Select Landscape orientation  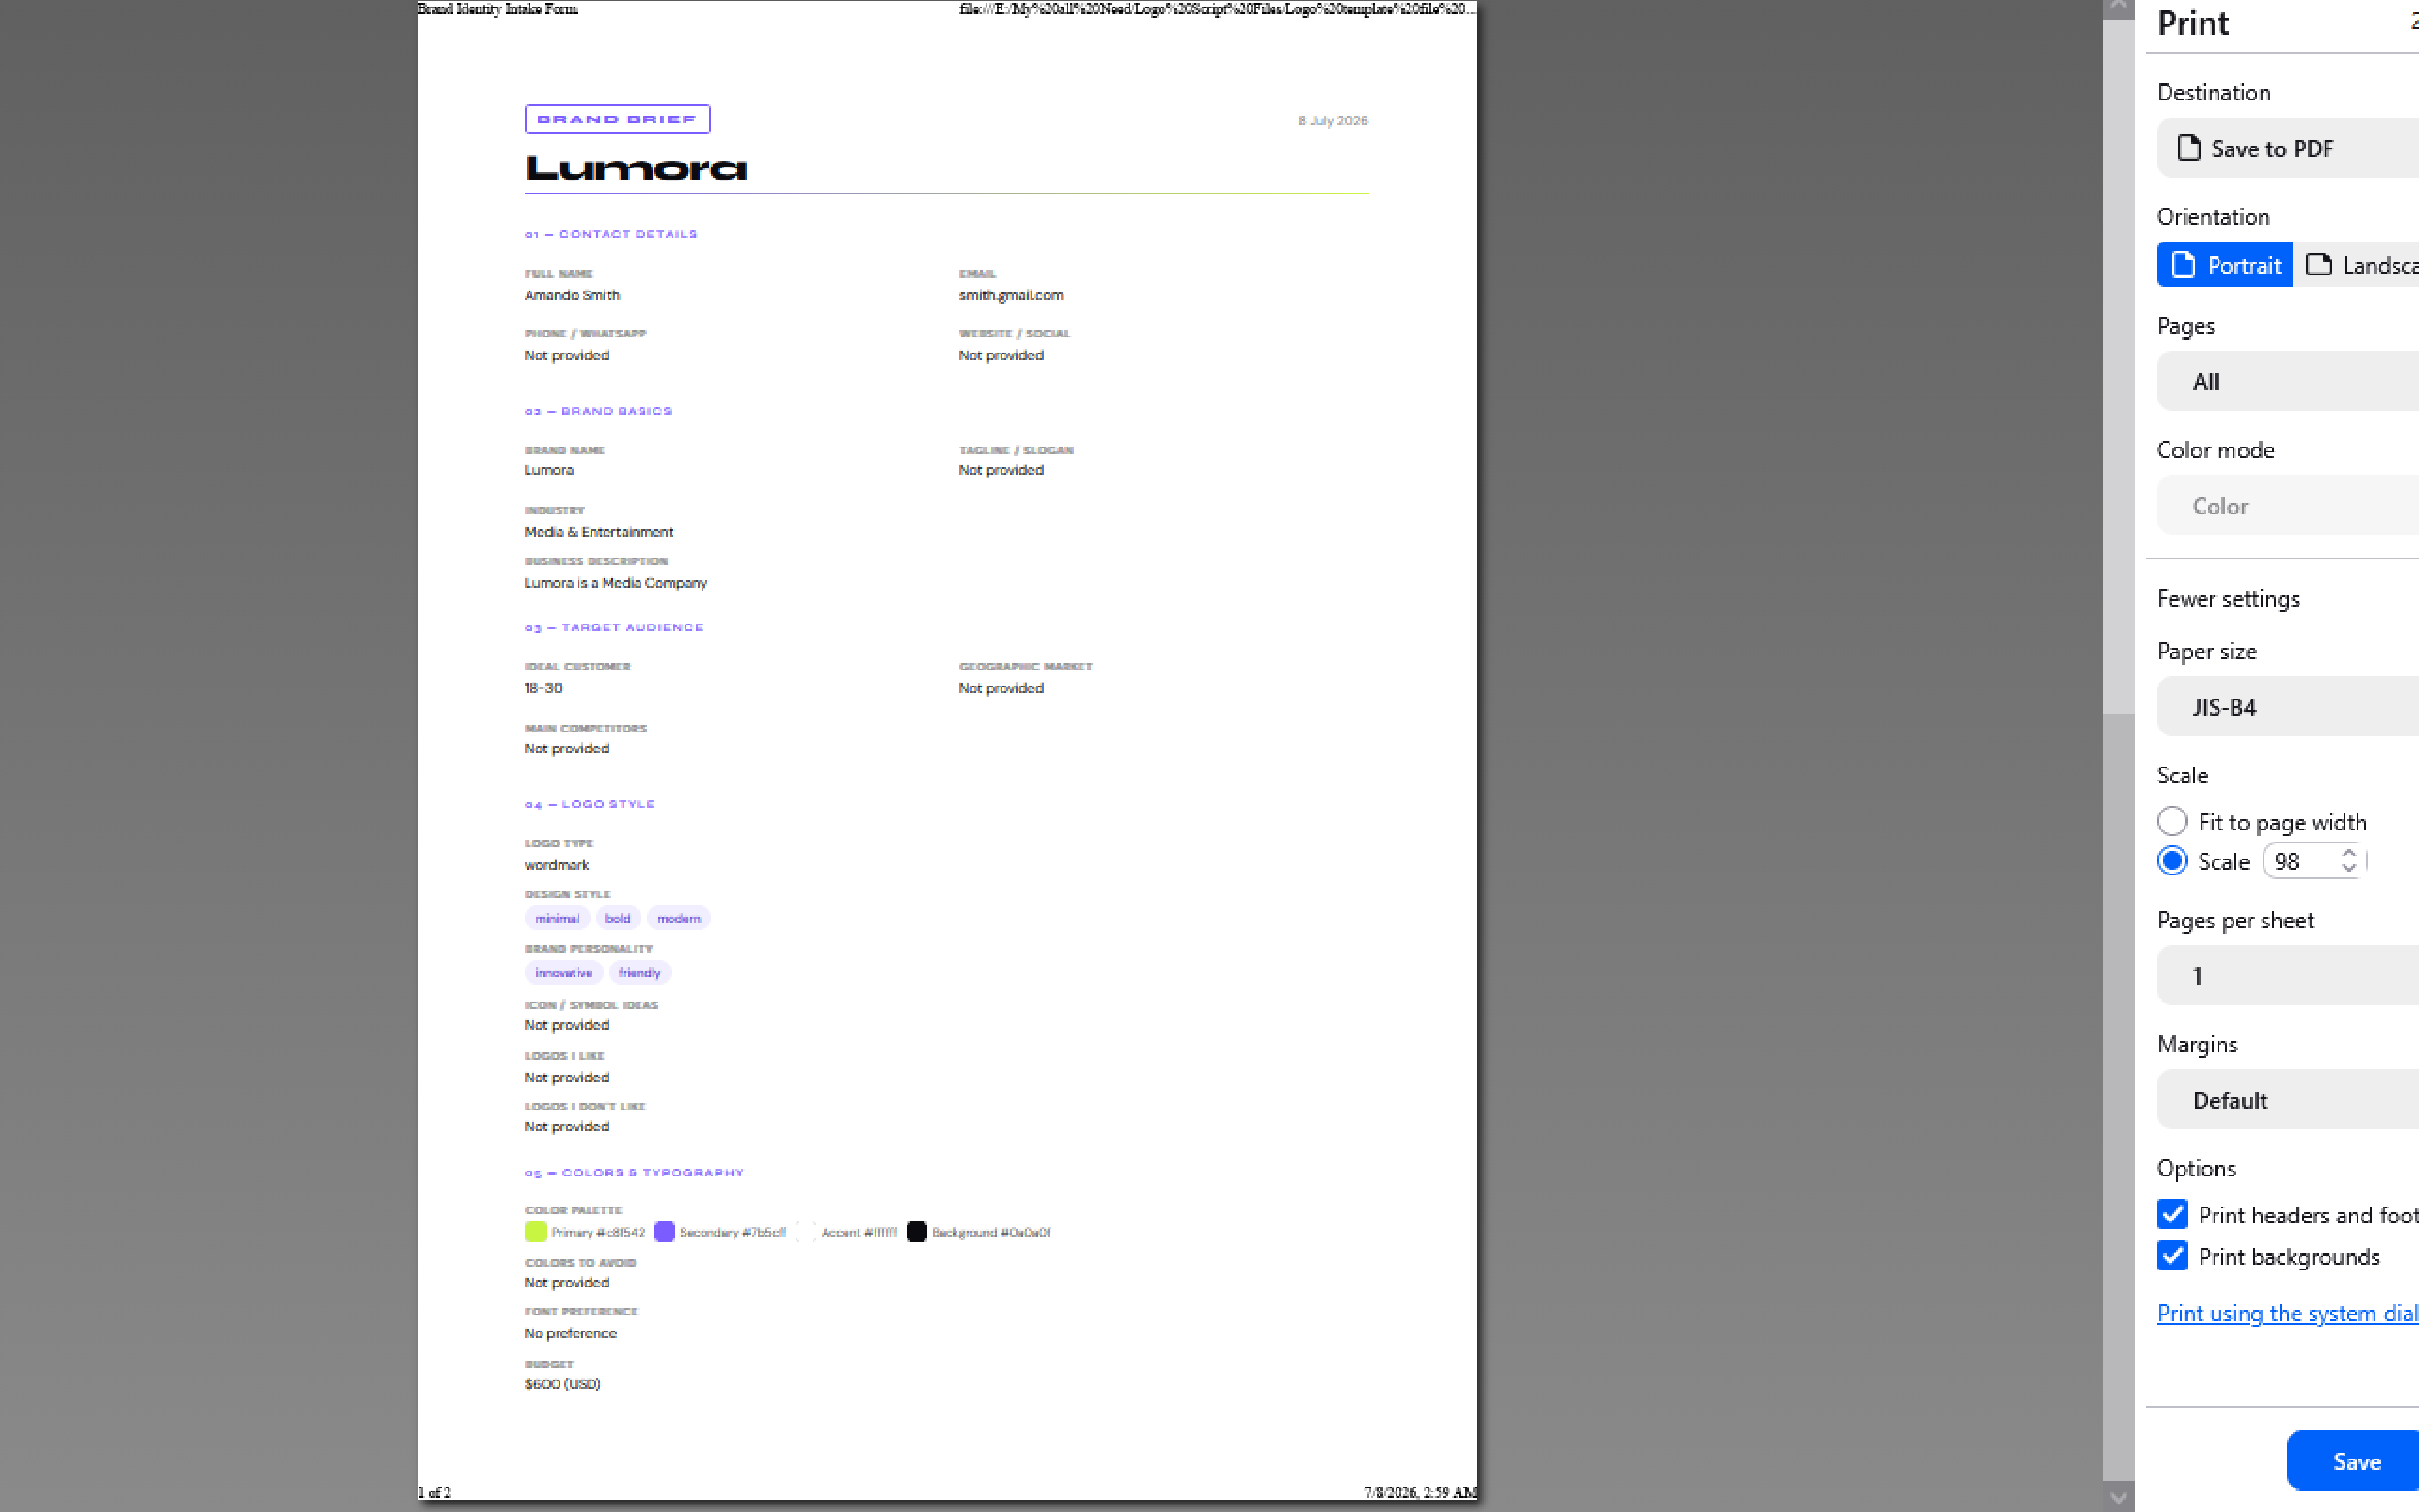click(2356, 265)
